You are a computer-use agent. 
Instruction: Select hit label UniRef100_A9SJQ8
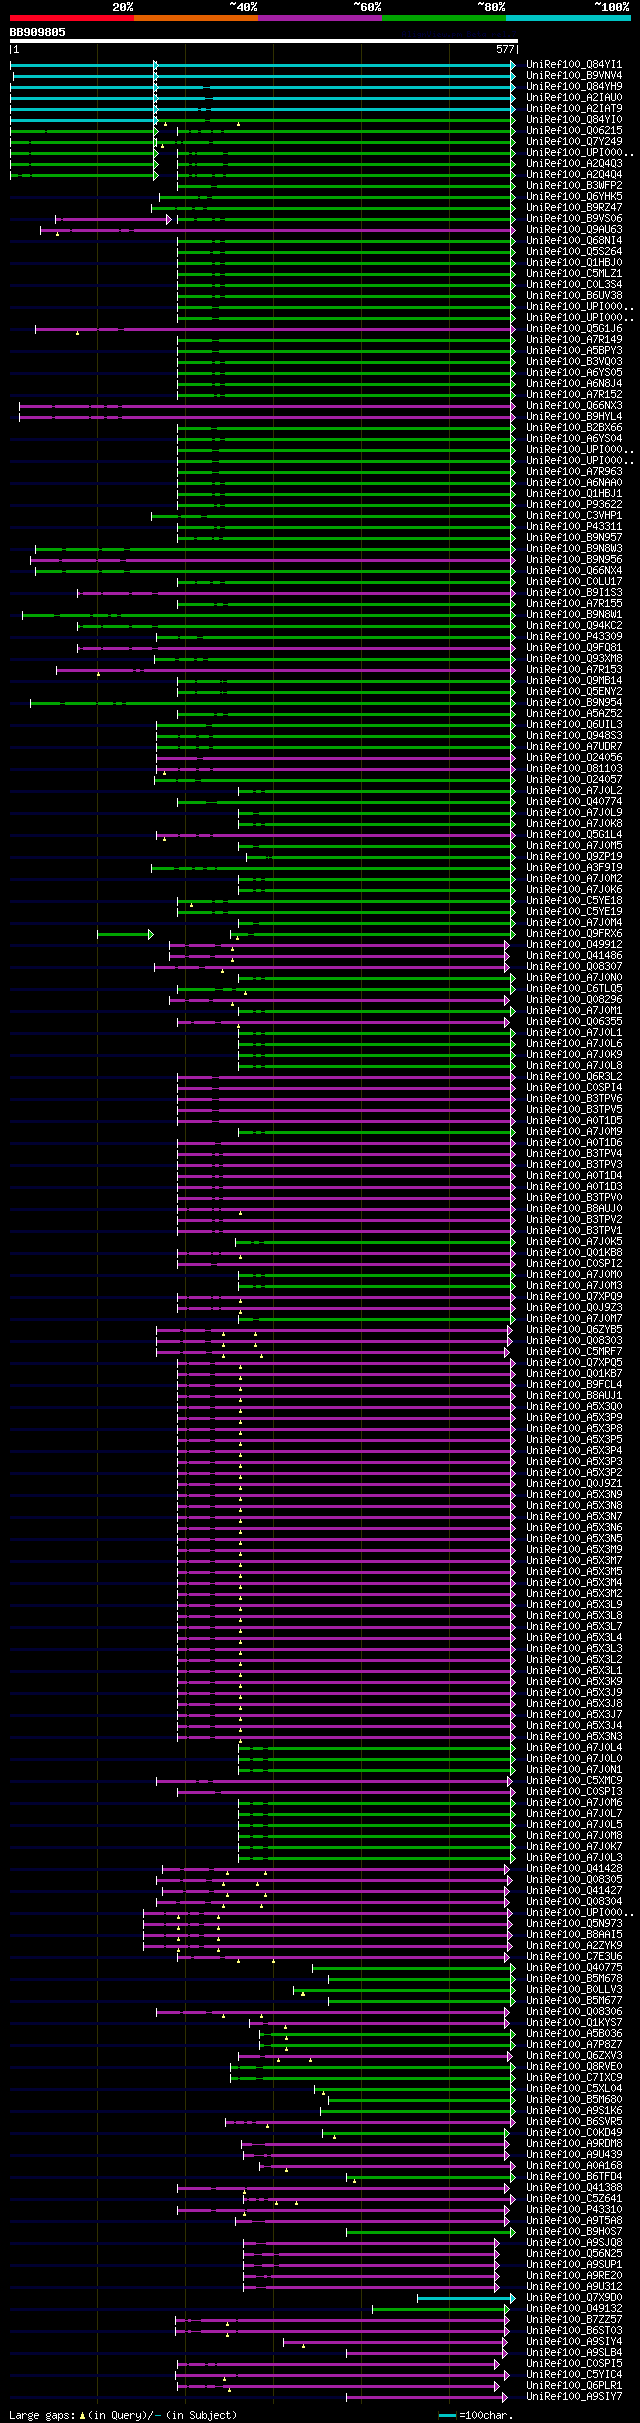click(574, 2242)
